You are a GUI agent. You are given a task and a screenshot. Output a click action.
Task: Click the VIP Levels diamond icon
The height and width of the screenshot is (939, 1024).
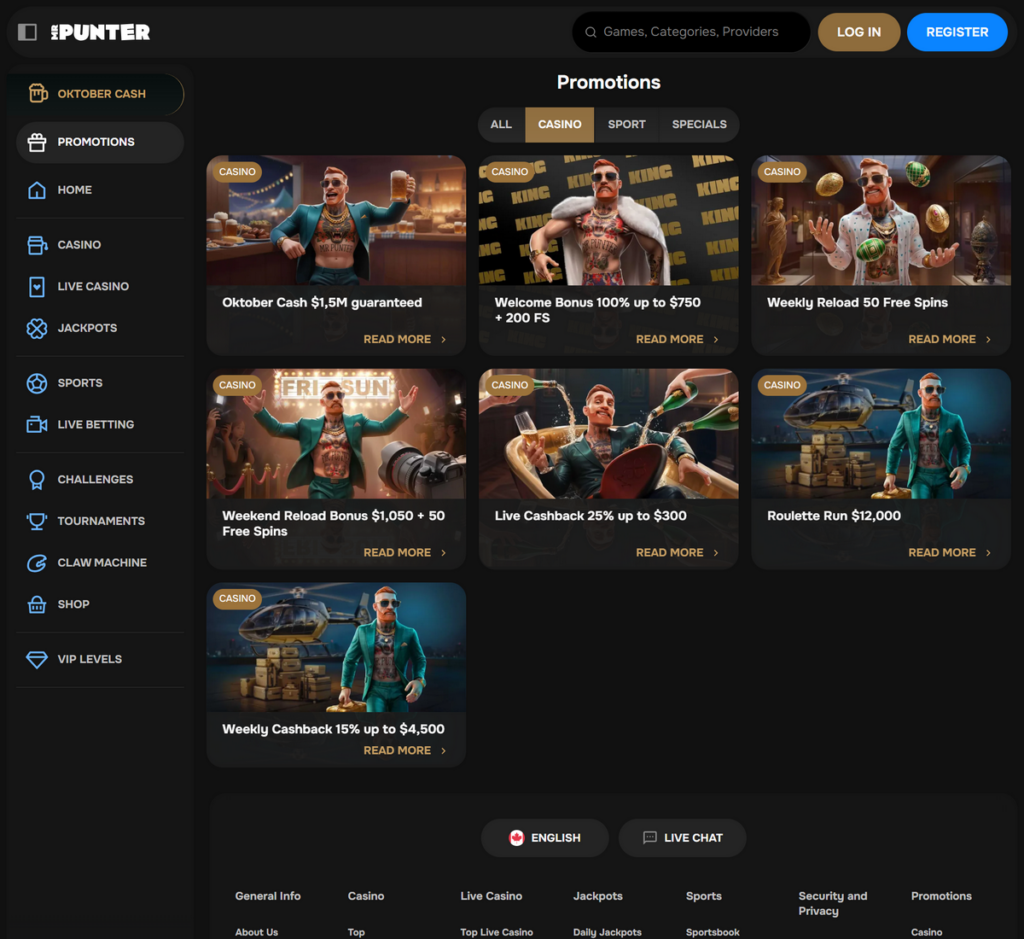coord(37,660)
